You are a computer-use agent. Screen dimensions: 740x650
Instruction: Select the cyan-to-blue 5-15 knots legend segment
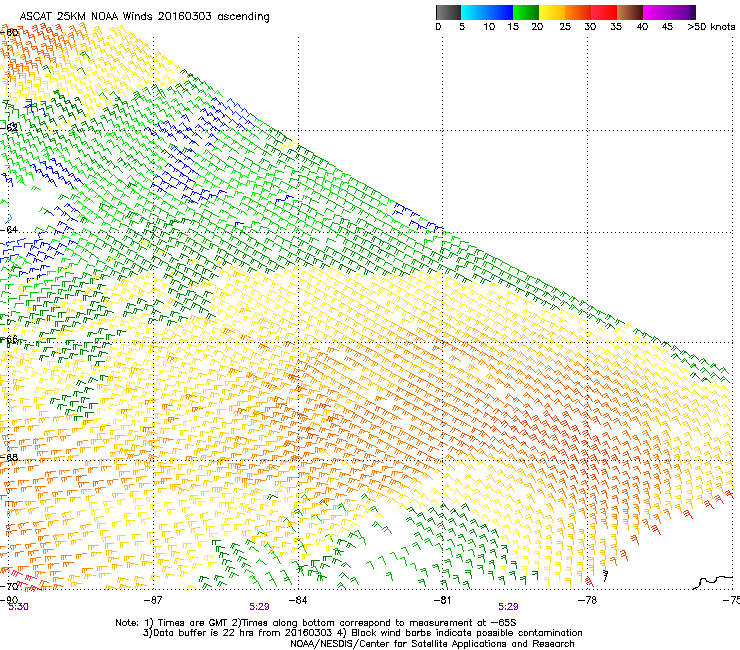pyautogui.click(x=487, y=12)
